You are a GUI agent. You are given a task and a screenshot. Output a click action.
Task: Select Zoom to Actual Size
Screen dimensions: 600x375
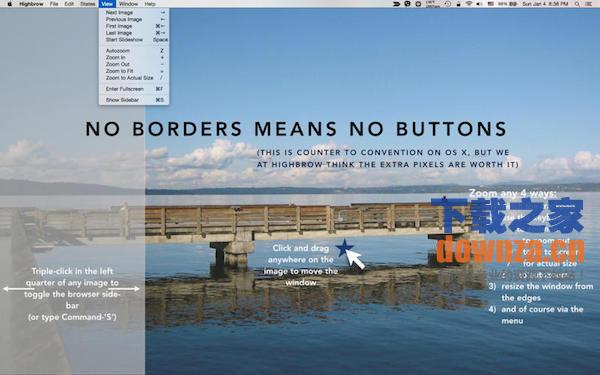coord(134,78)
